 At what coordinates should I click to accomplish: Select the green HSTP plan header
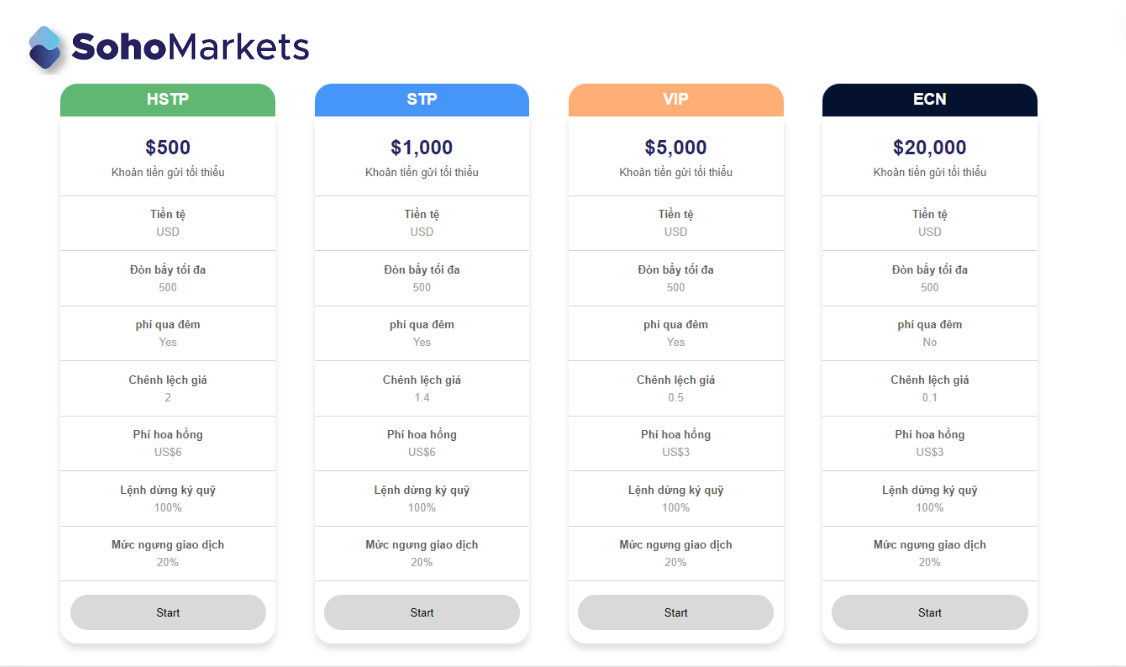(x=168, y=100)
